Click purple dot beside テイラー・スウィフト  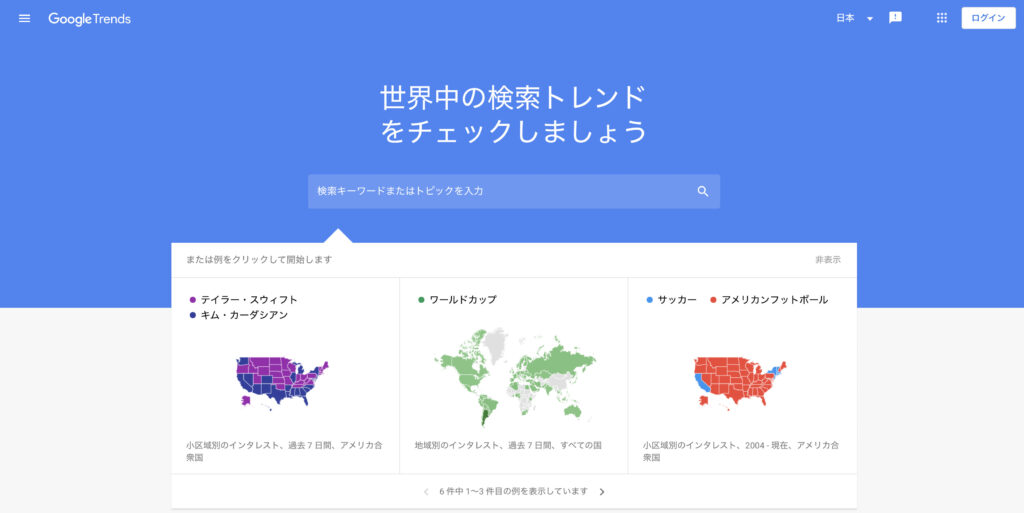tap(193, 300)
